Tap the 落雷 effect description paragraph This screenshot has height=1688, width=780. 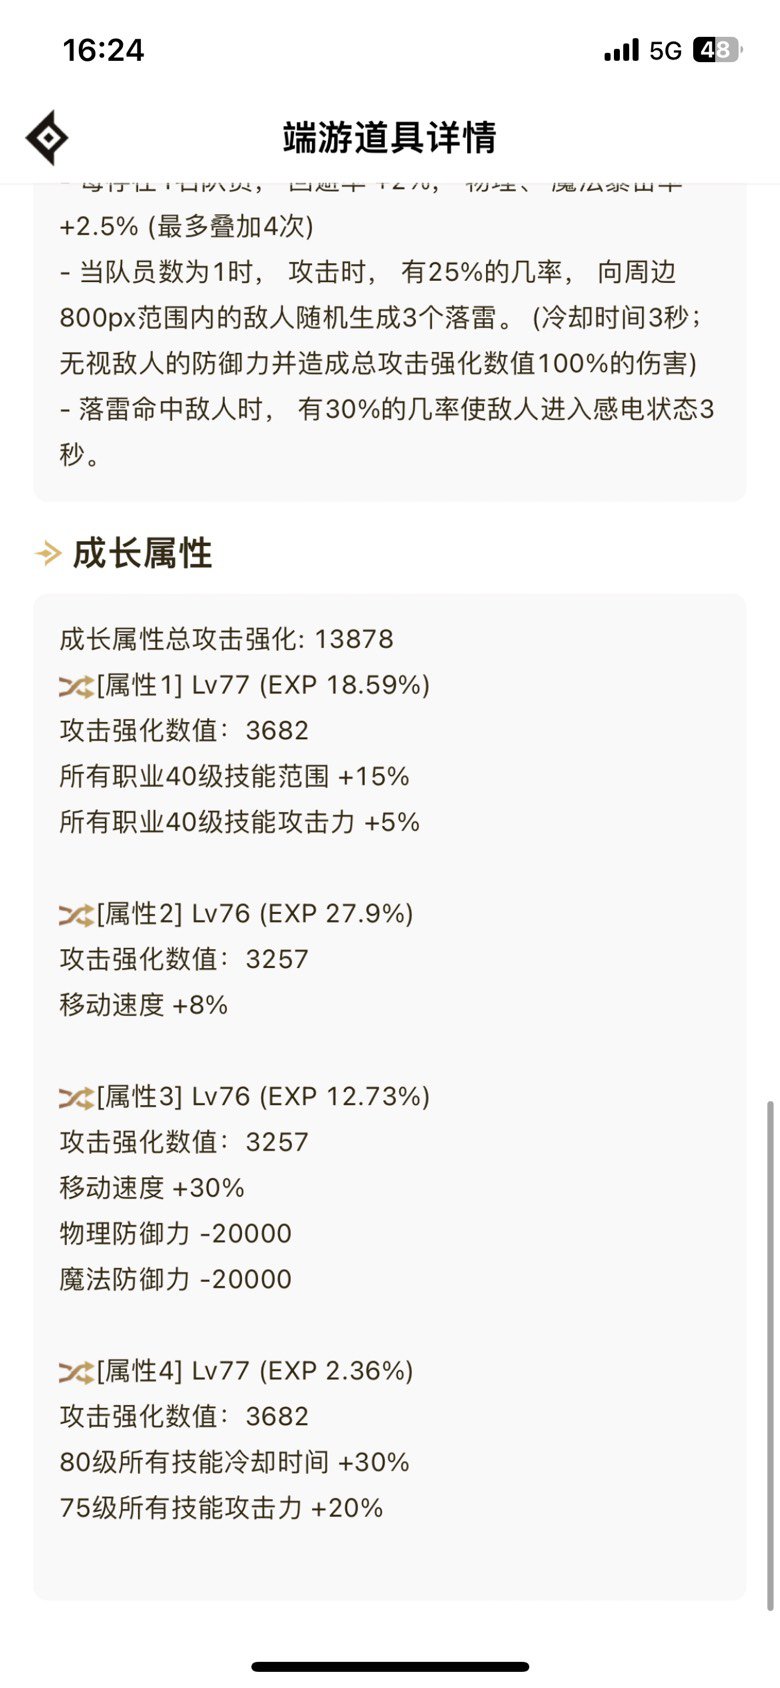click(387, 432)
